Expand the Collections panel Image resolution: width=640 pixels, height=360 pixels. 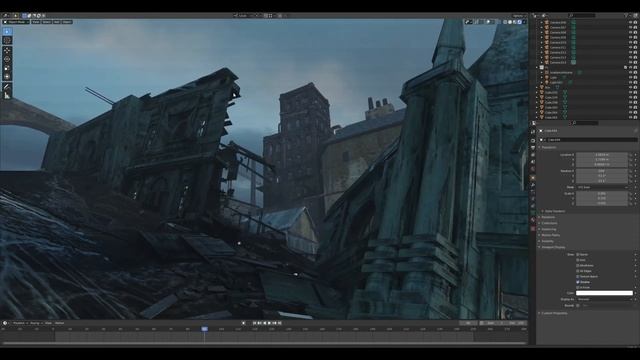tap(548, 223)
